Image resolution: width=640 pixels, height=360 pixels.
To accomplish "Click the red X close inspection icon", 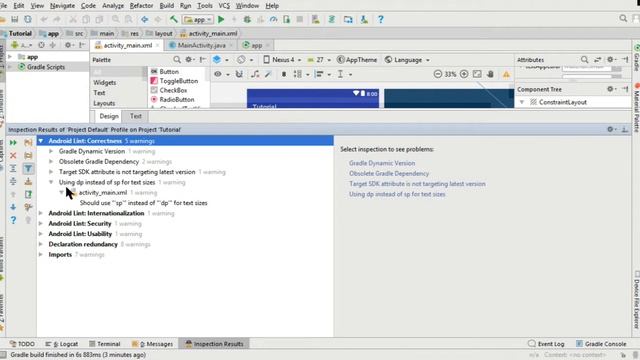I will 13,156.
